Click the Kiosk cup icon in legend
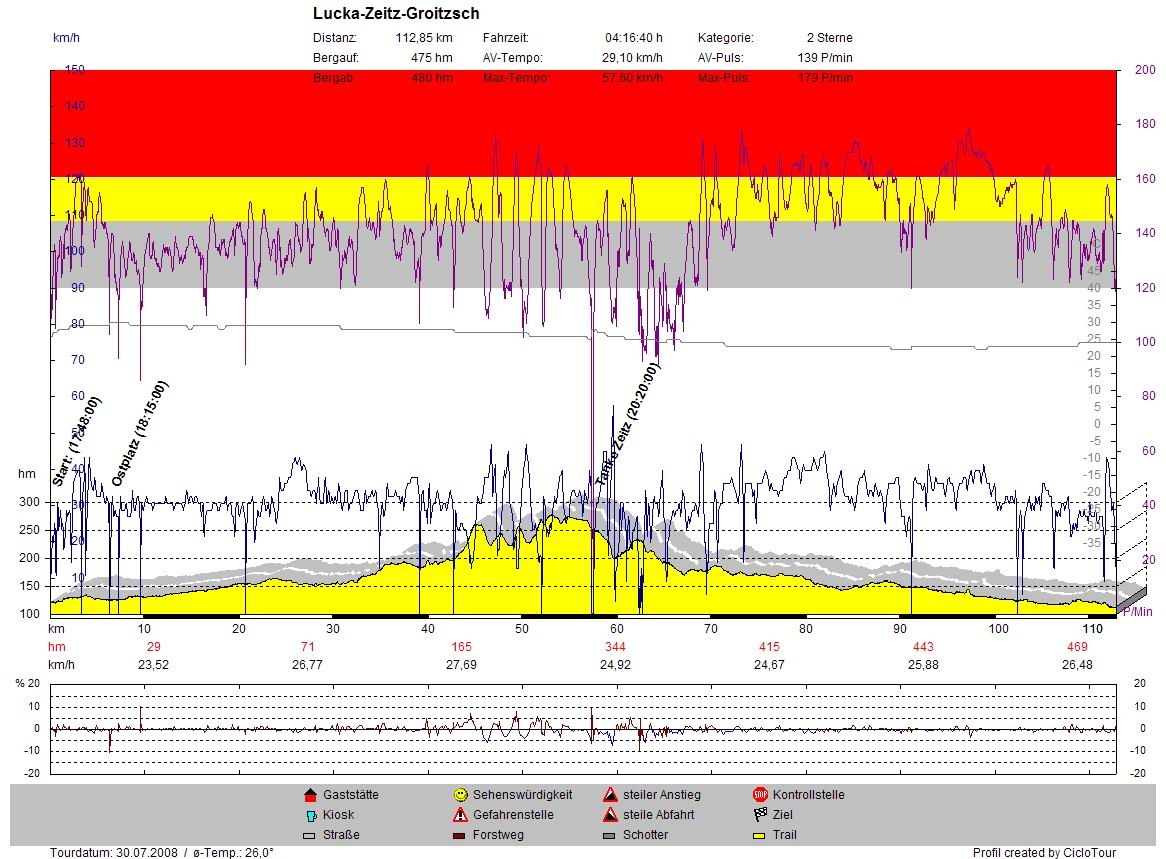 (x=310, y=815)
